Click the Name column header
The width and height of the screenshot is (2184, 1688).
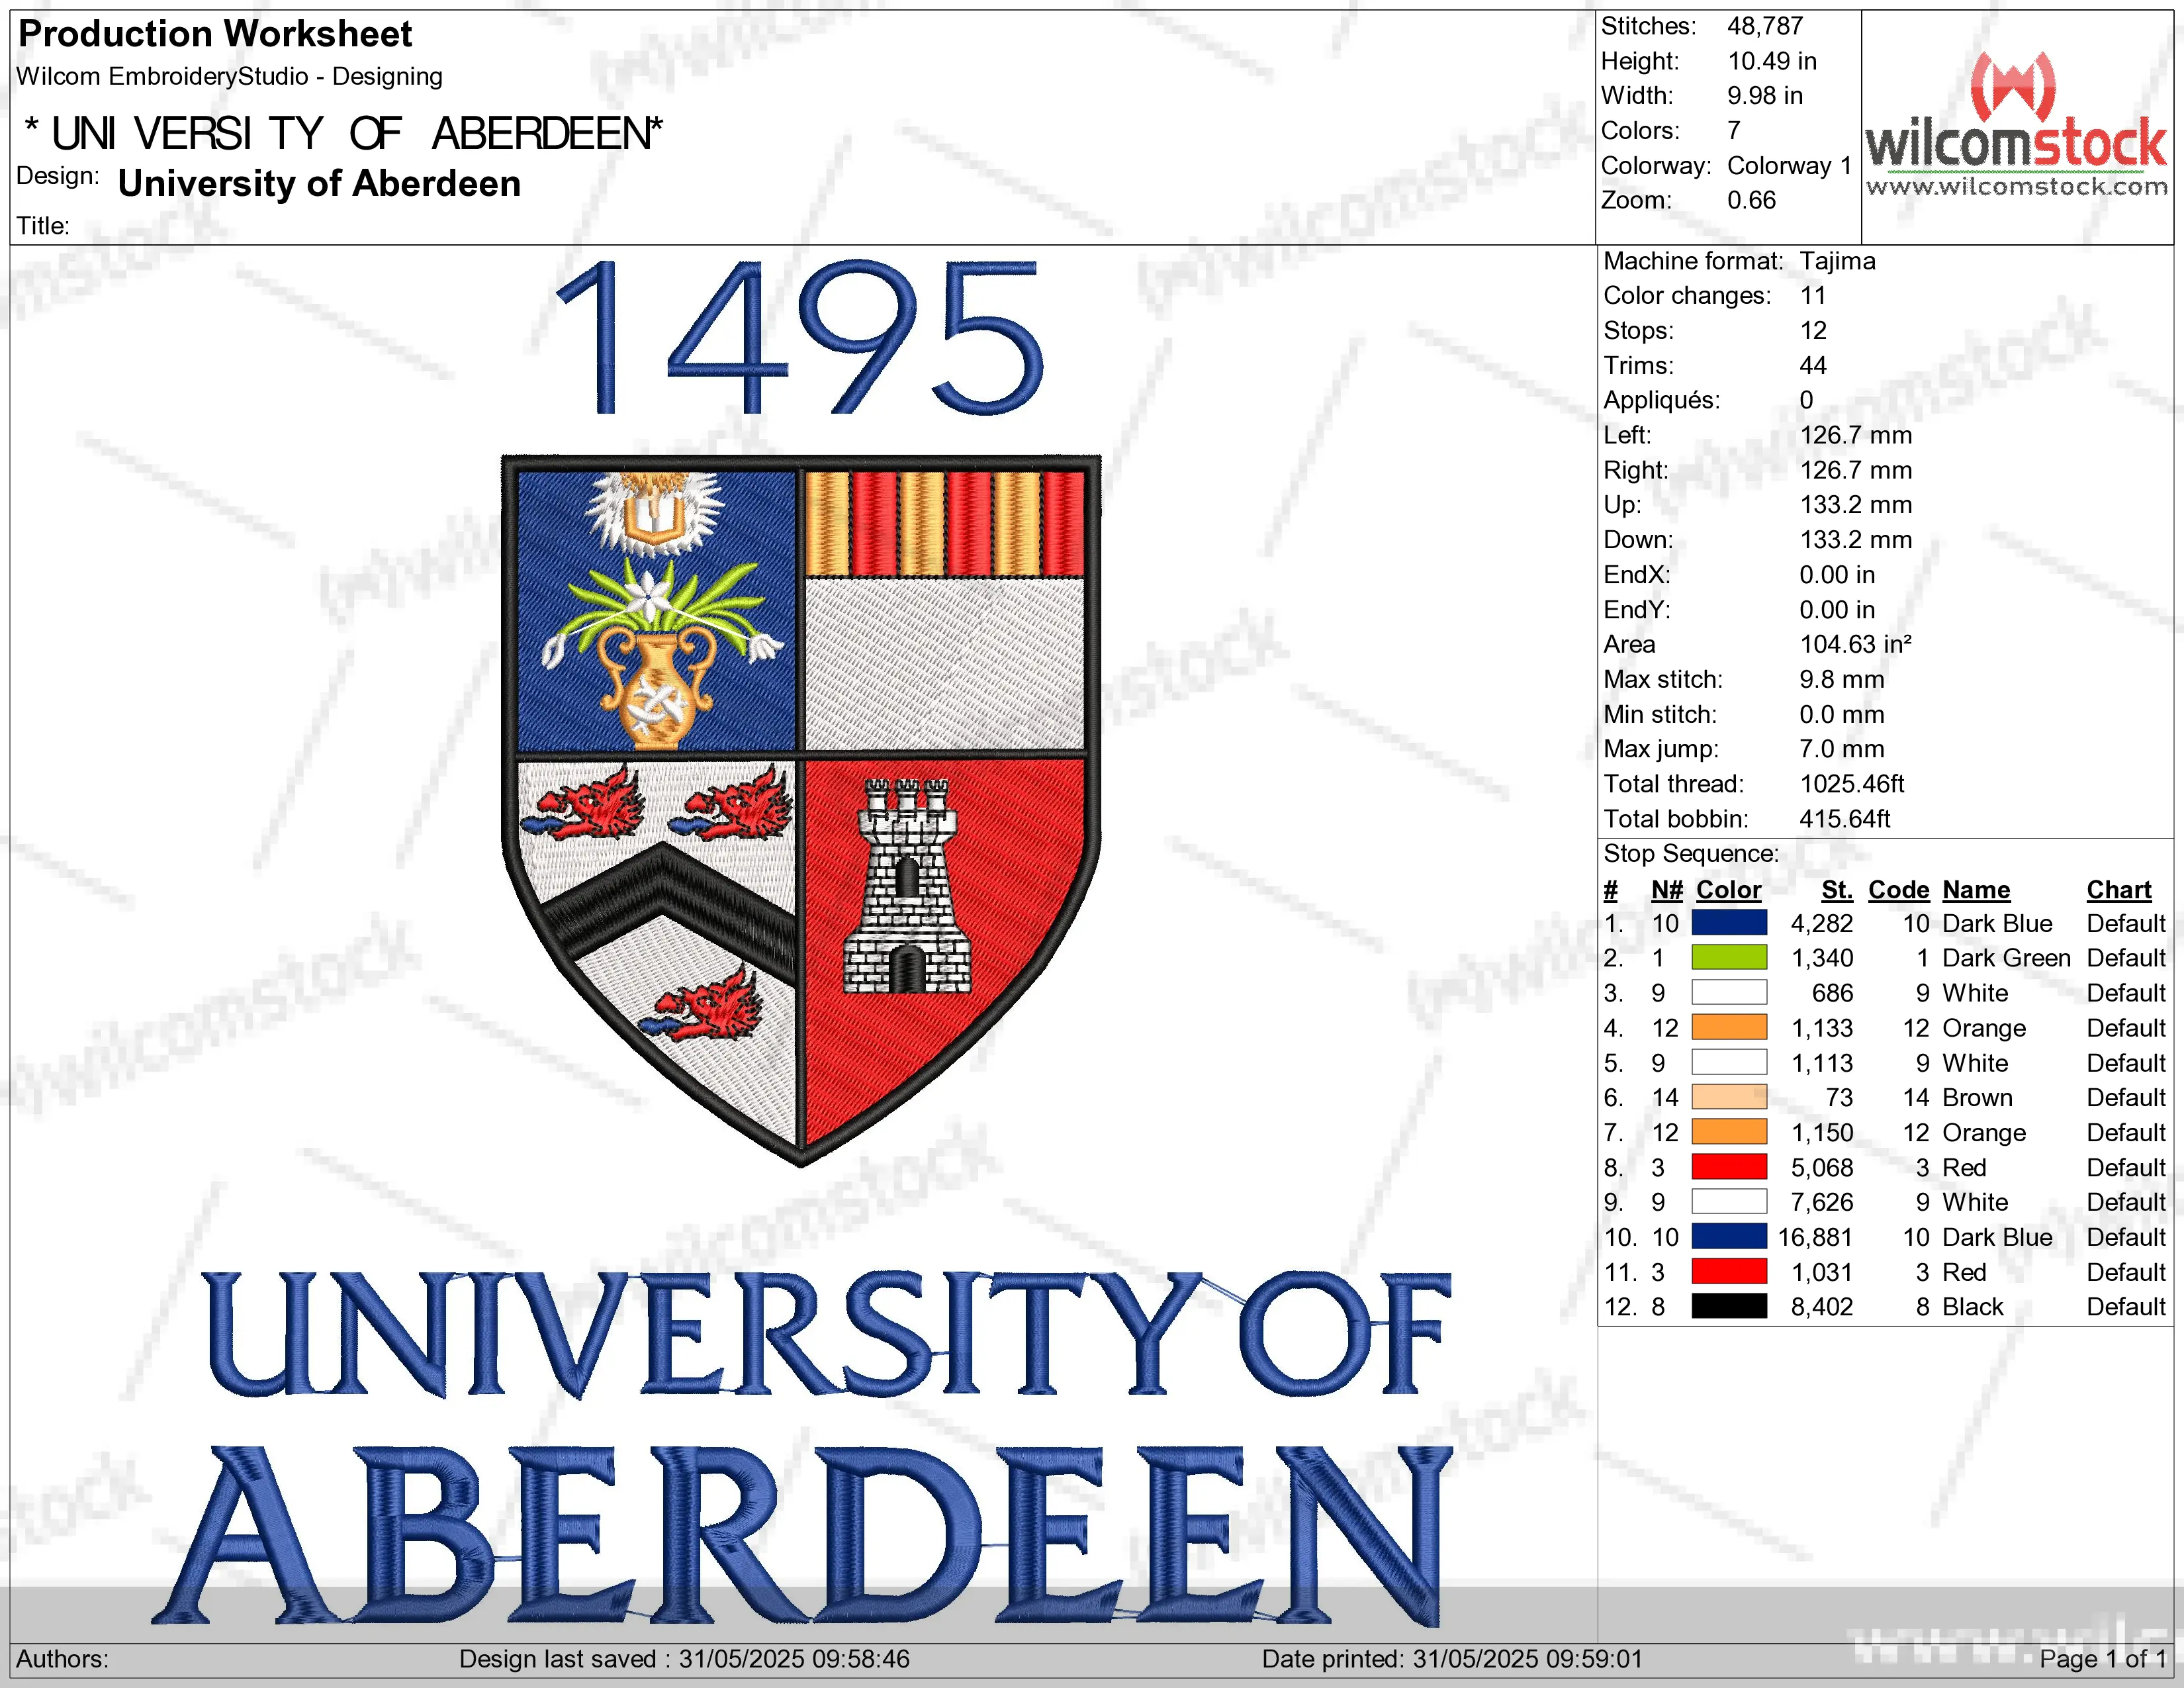(x=1976, y=890)
